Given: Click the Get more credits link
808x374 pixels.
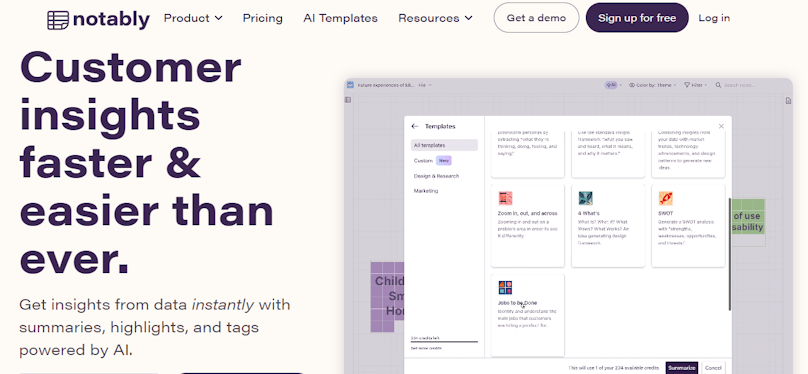Looking at the screenshot, I should pyautogui.click(x=426, y=349).
